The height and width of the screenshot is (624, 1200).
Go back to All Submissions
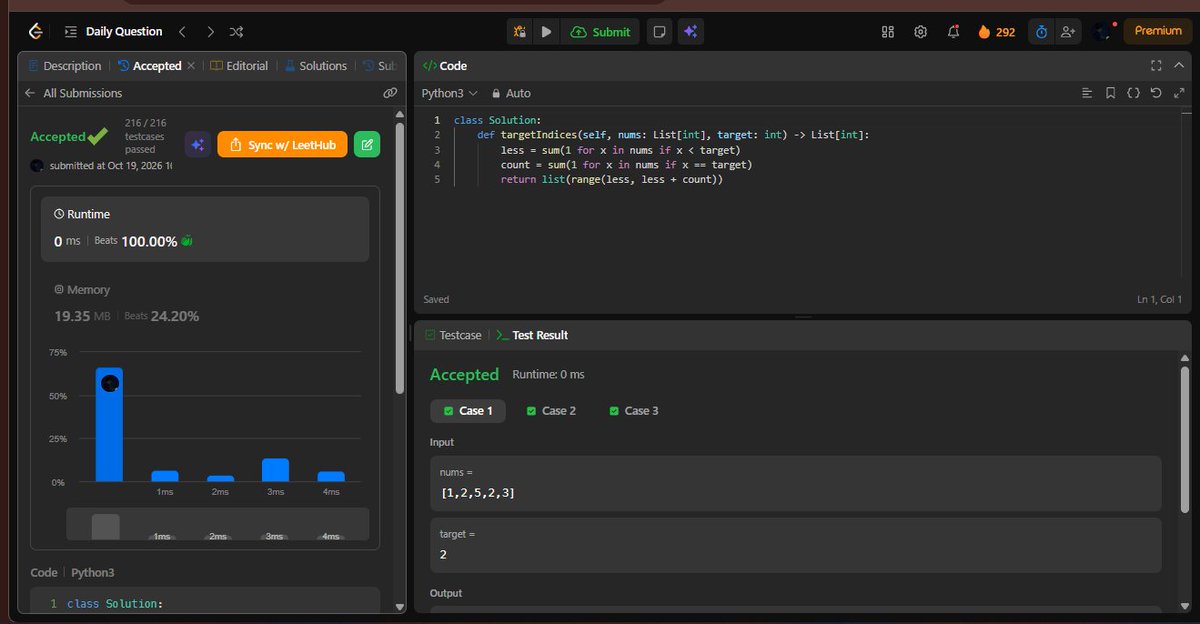73,93
